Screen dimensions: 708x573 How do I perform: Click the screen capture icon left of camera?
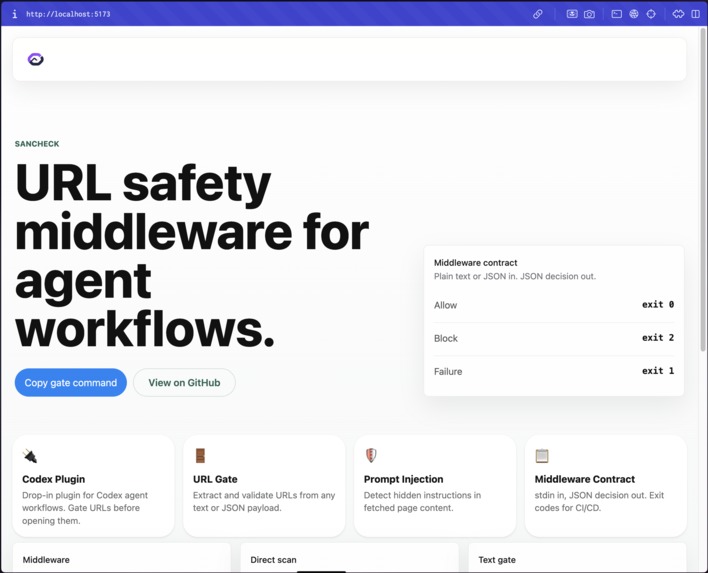click(x=572, y=14)
